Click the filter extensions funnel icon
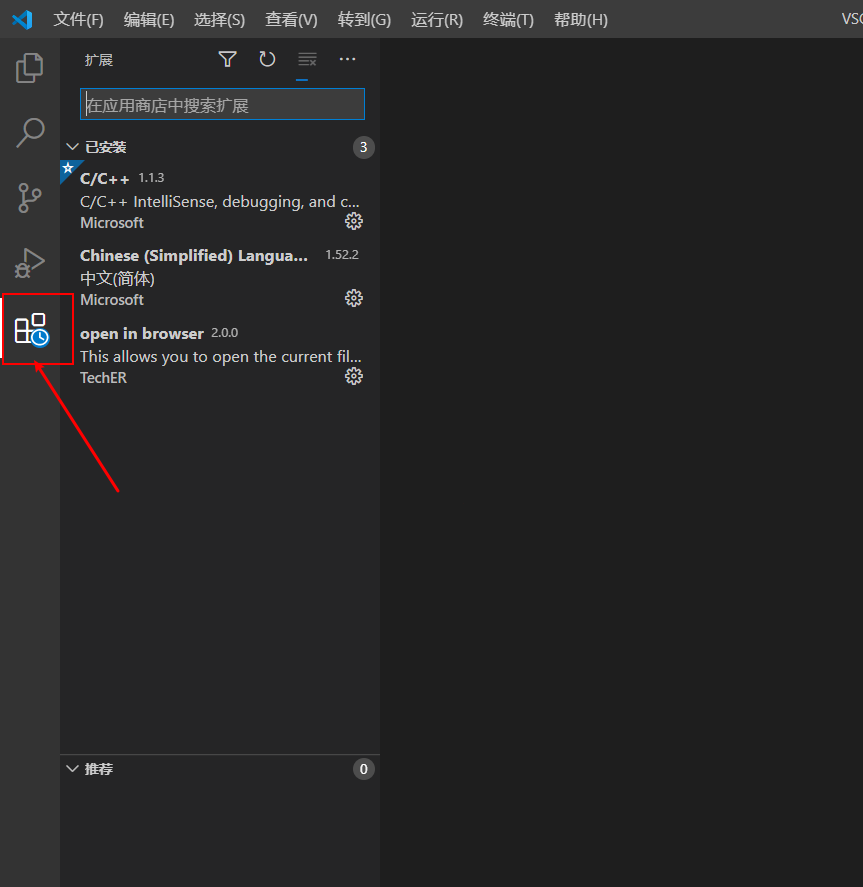This screenshot has width=863, height=887. (227, 59)
